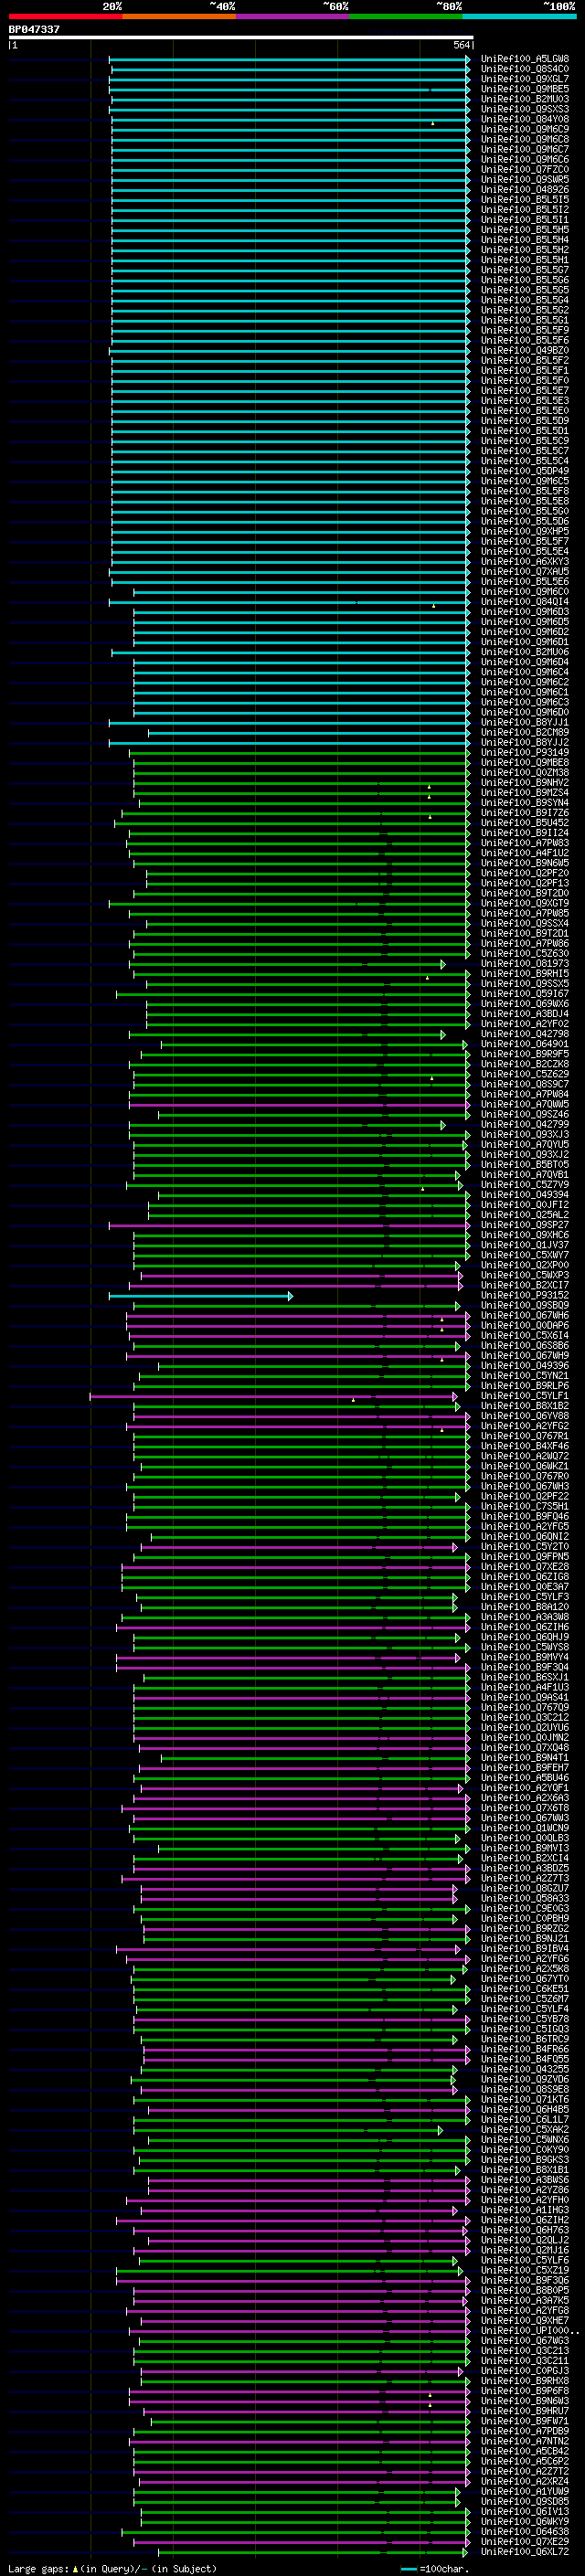Image resolution: width=585 pixels, height=2576 pixels.
Task: Select label UniRef100_Q9SP27
Action: click(525, 1224)
